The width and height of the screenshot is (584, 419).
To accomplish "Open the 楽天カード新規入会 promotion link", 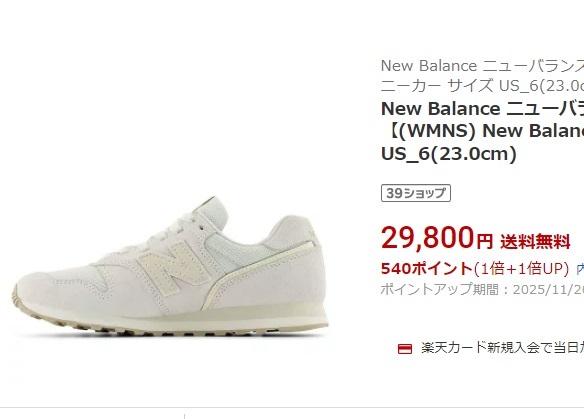I will coord(502,347).
